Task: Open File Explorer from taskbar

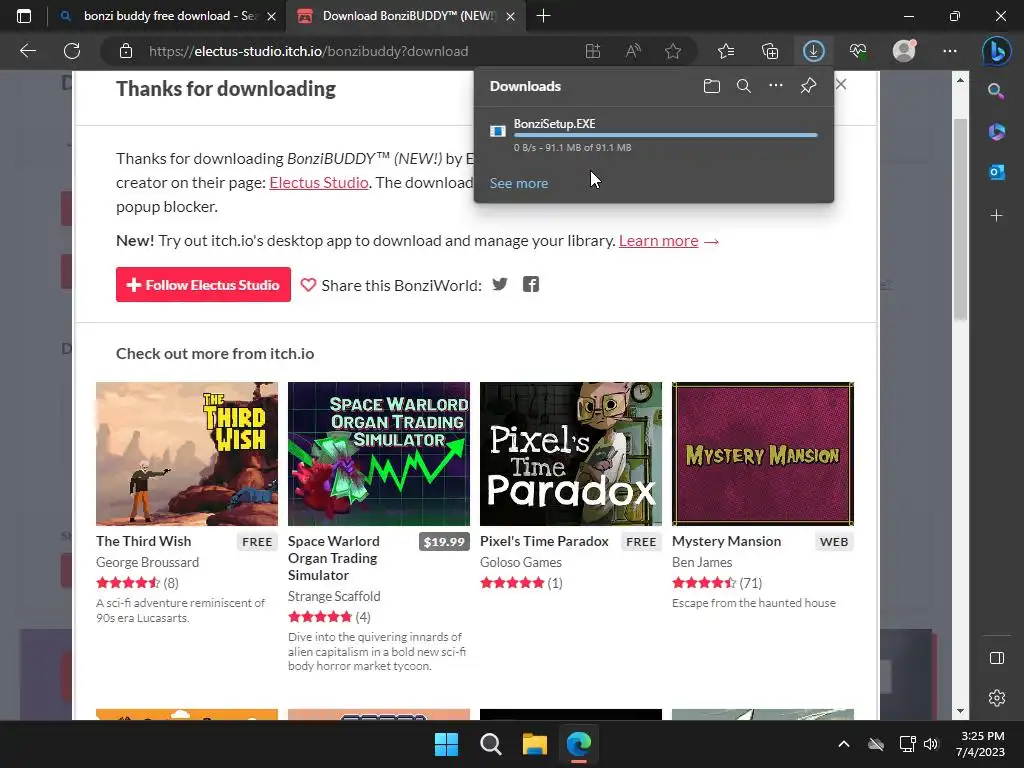Action: (535, 744)
